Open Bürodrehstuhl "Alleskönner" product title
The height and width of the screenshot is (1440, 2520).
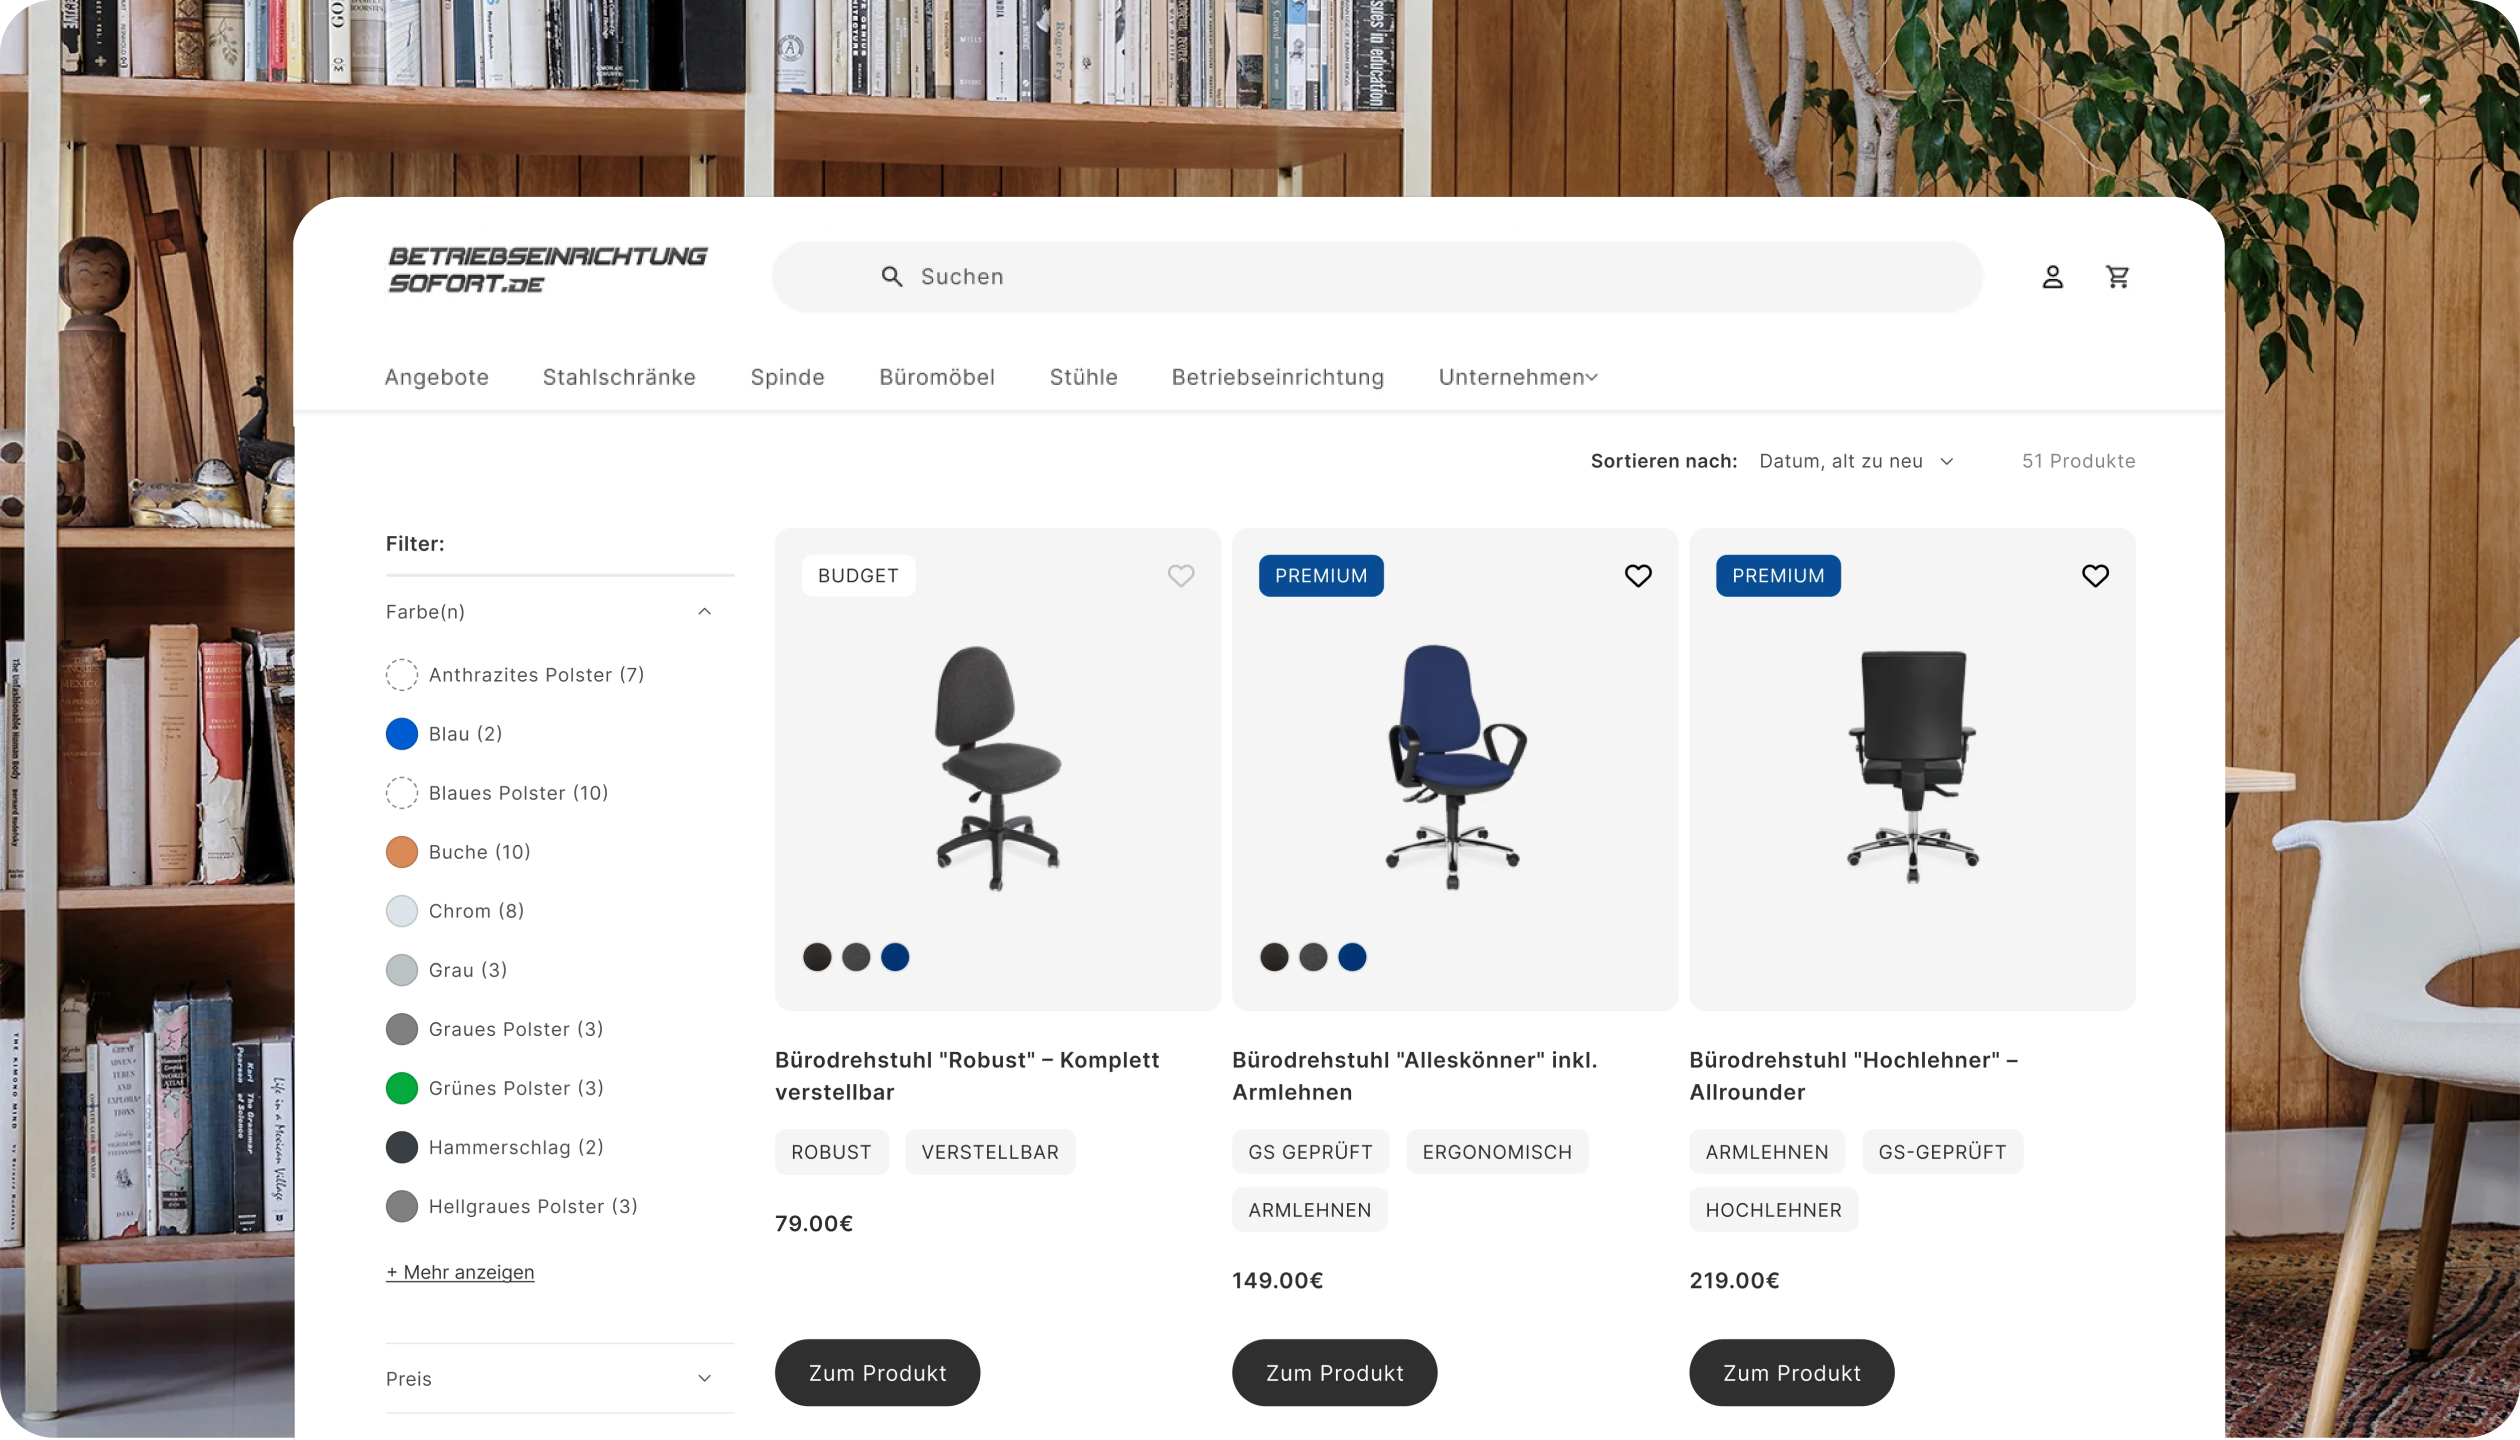tap(1414, 1076)
